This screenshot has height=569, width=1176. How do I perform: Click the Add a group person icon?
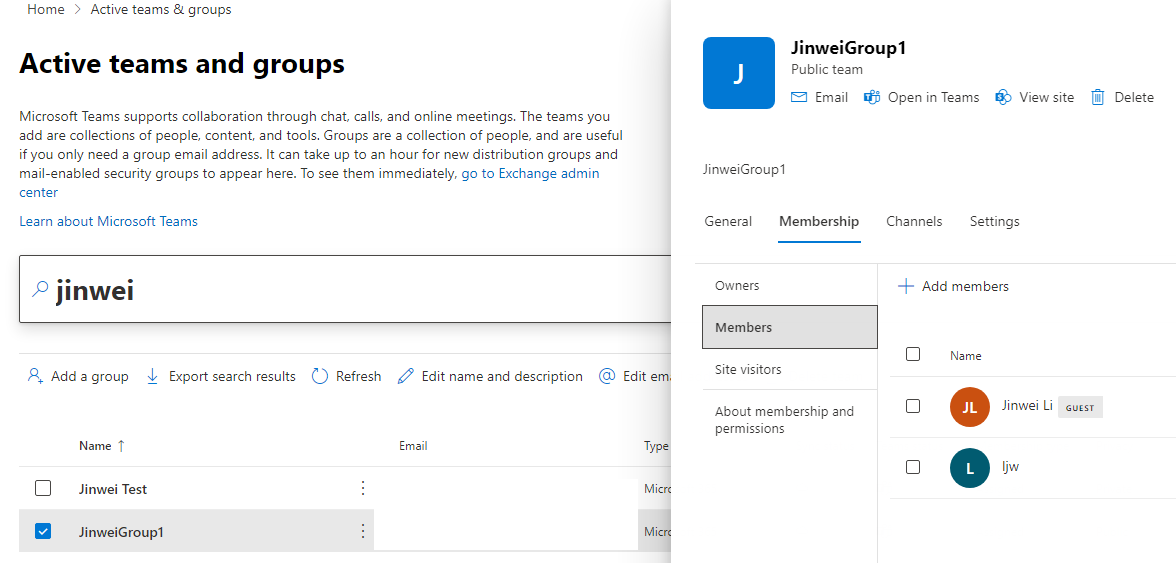[35, 376]
